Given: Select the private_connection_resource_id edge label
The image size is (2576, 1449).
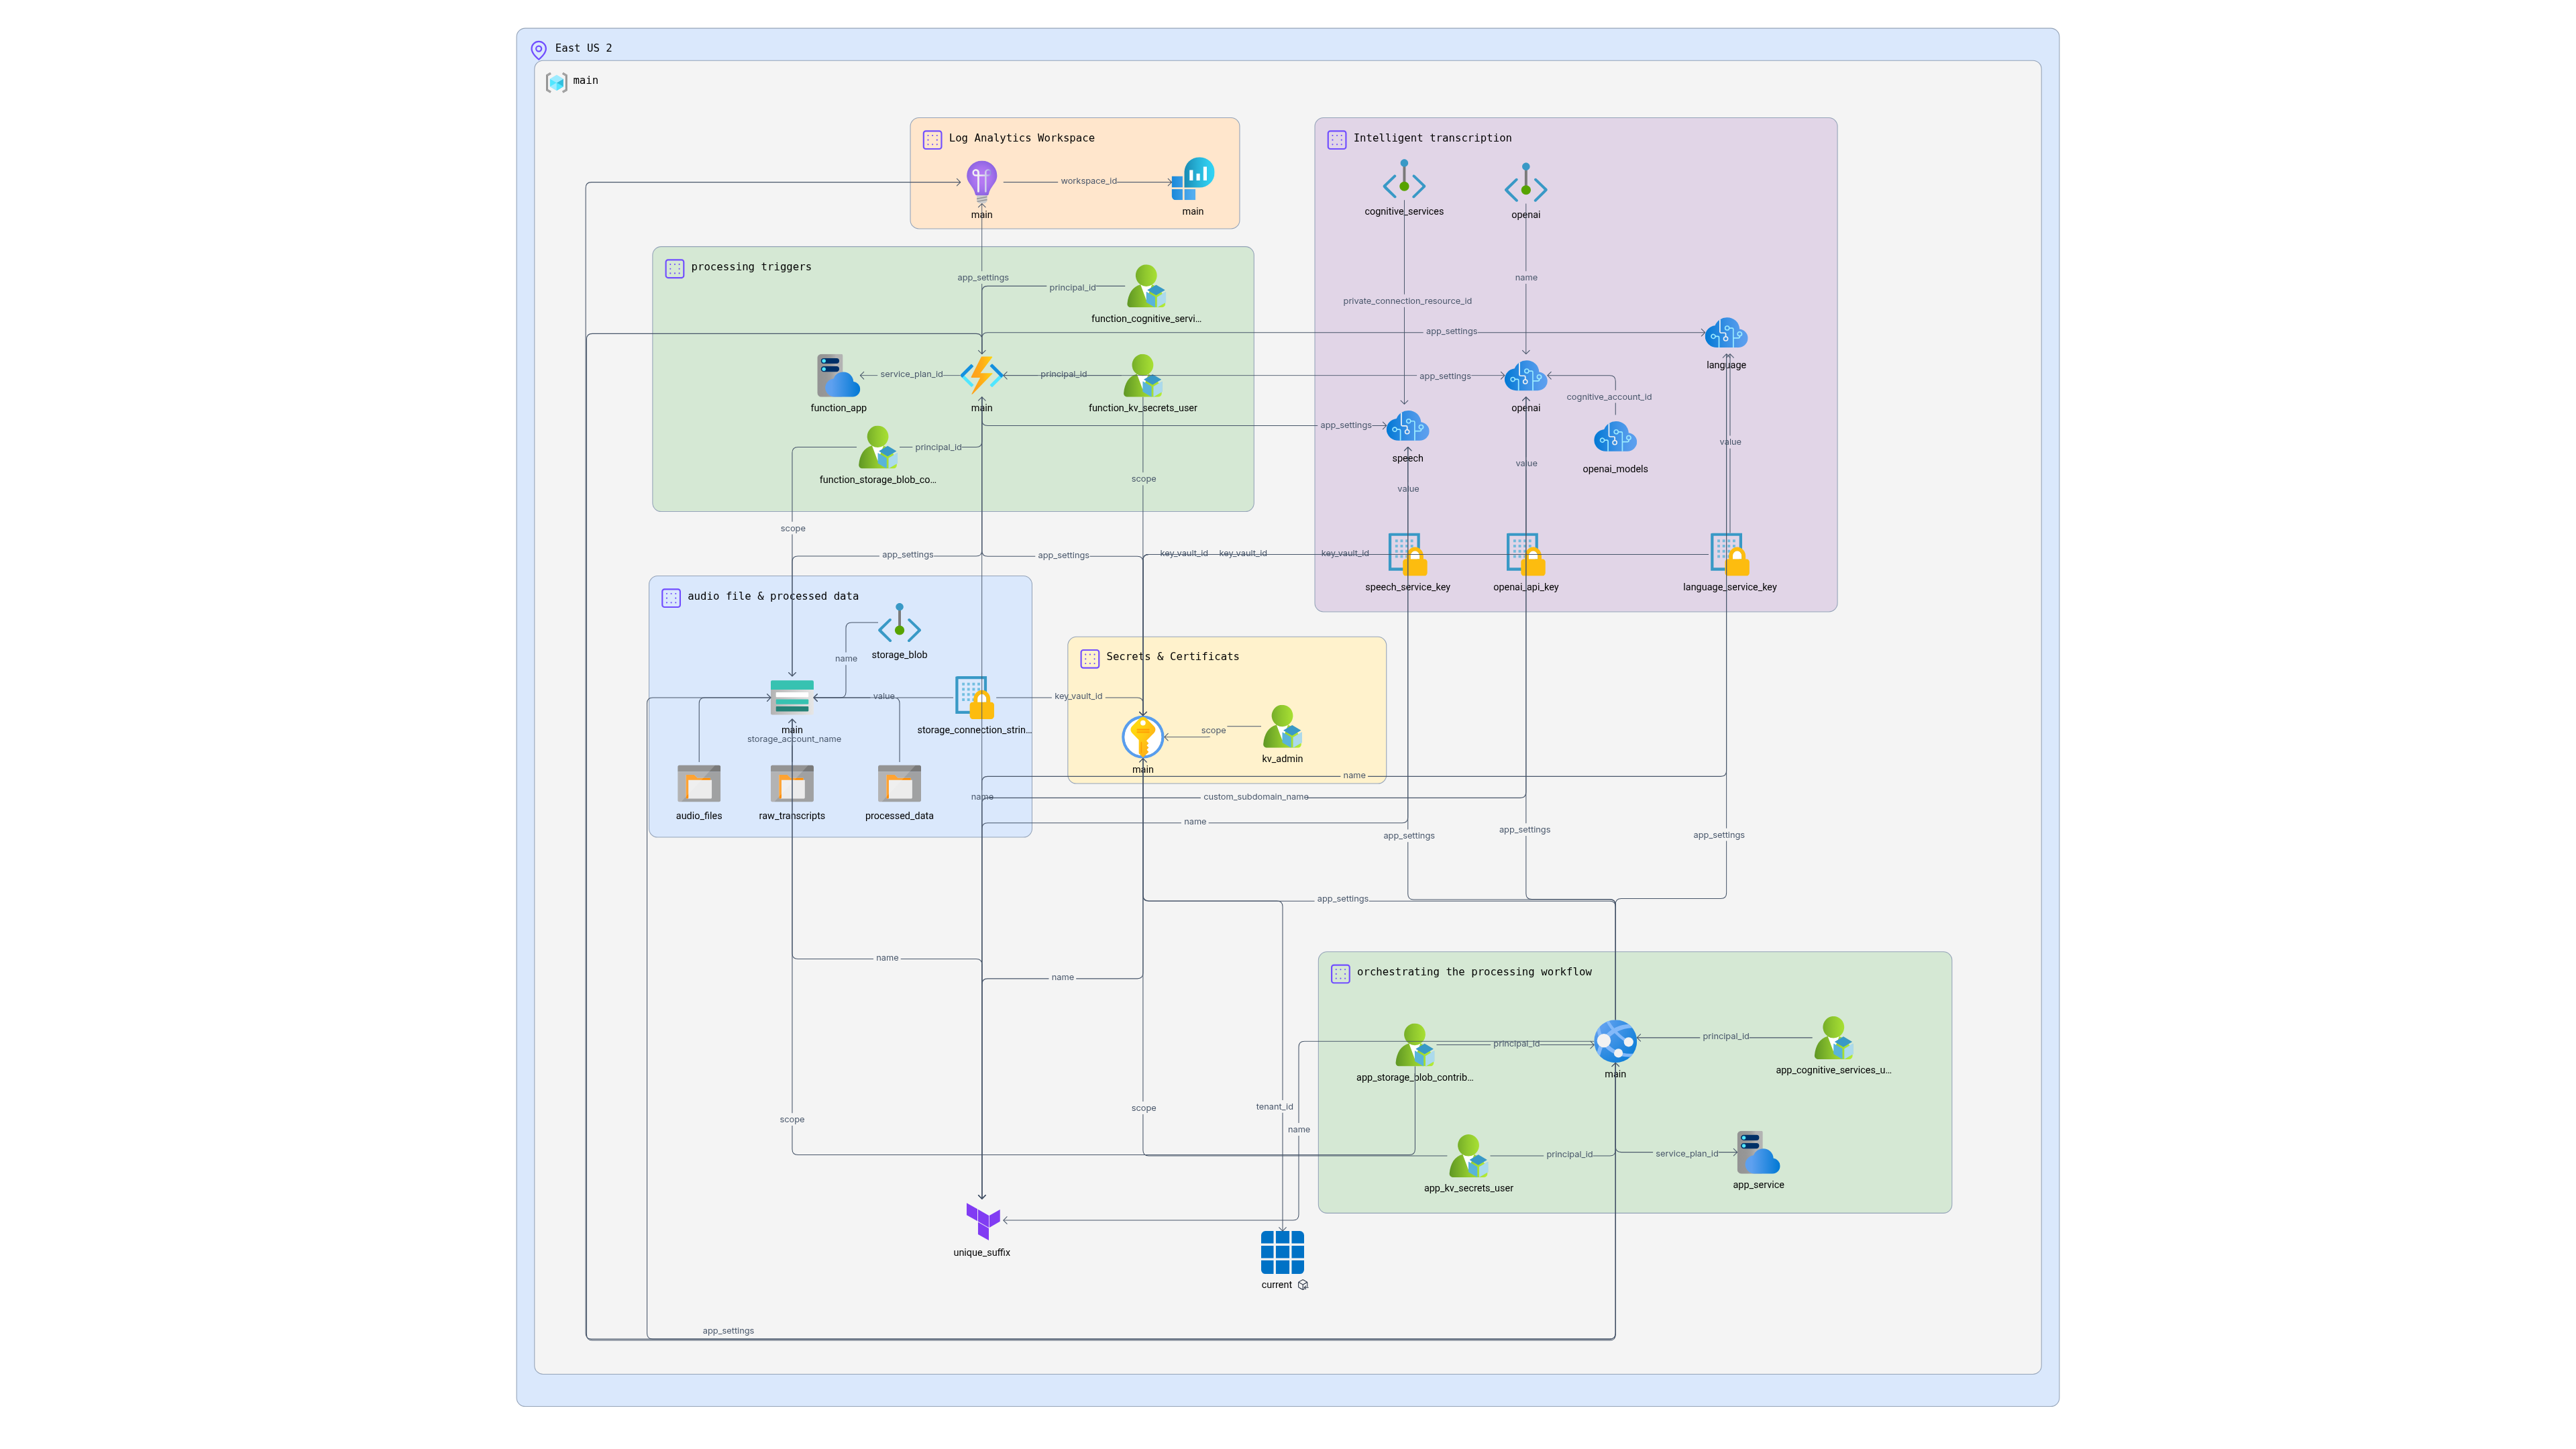Looking at the screenshot, I should click(x=1407, y=301).
